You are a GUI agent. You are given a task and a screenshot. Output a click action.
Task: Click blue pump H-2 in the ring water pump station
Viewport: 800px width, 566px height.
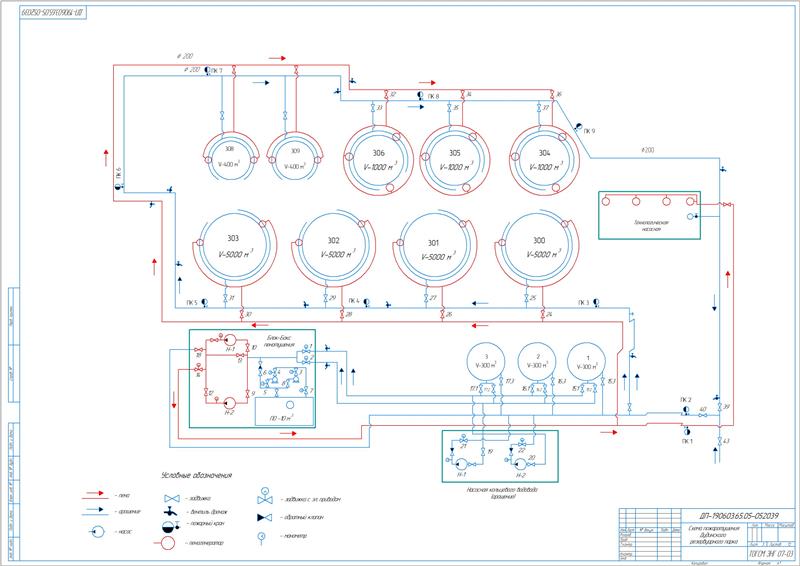click(520, 464)
